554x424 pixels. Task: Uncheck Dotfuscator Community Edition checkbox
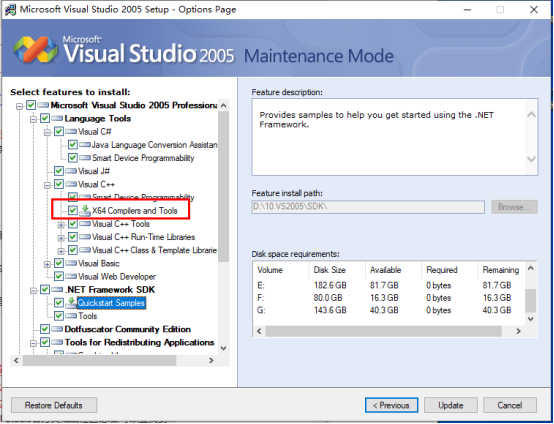click(x=45, y=329)
